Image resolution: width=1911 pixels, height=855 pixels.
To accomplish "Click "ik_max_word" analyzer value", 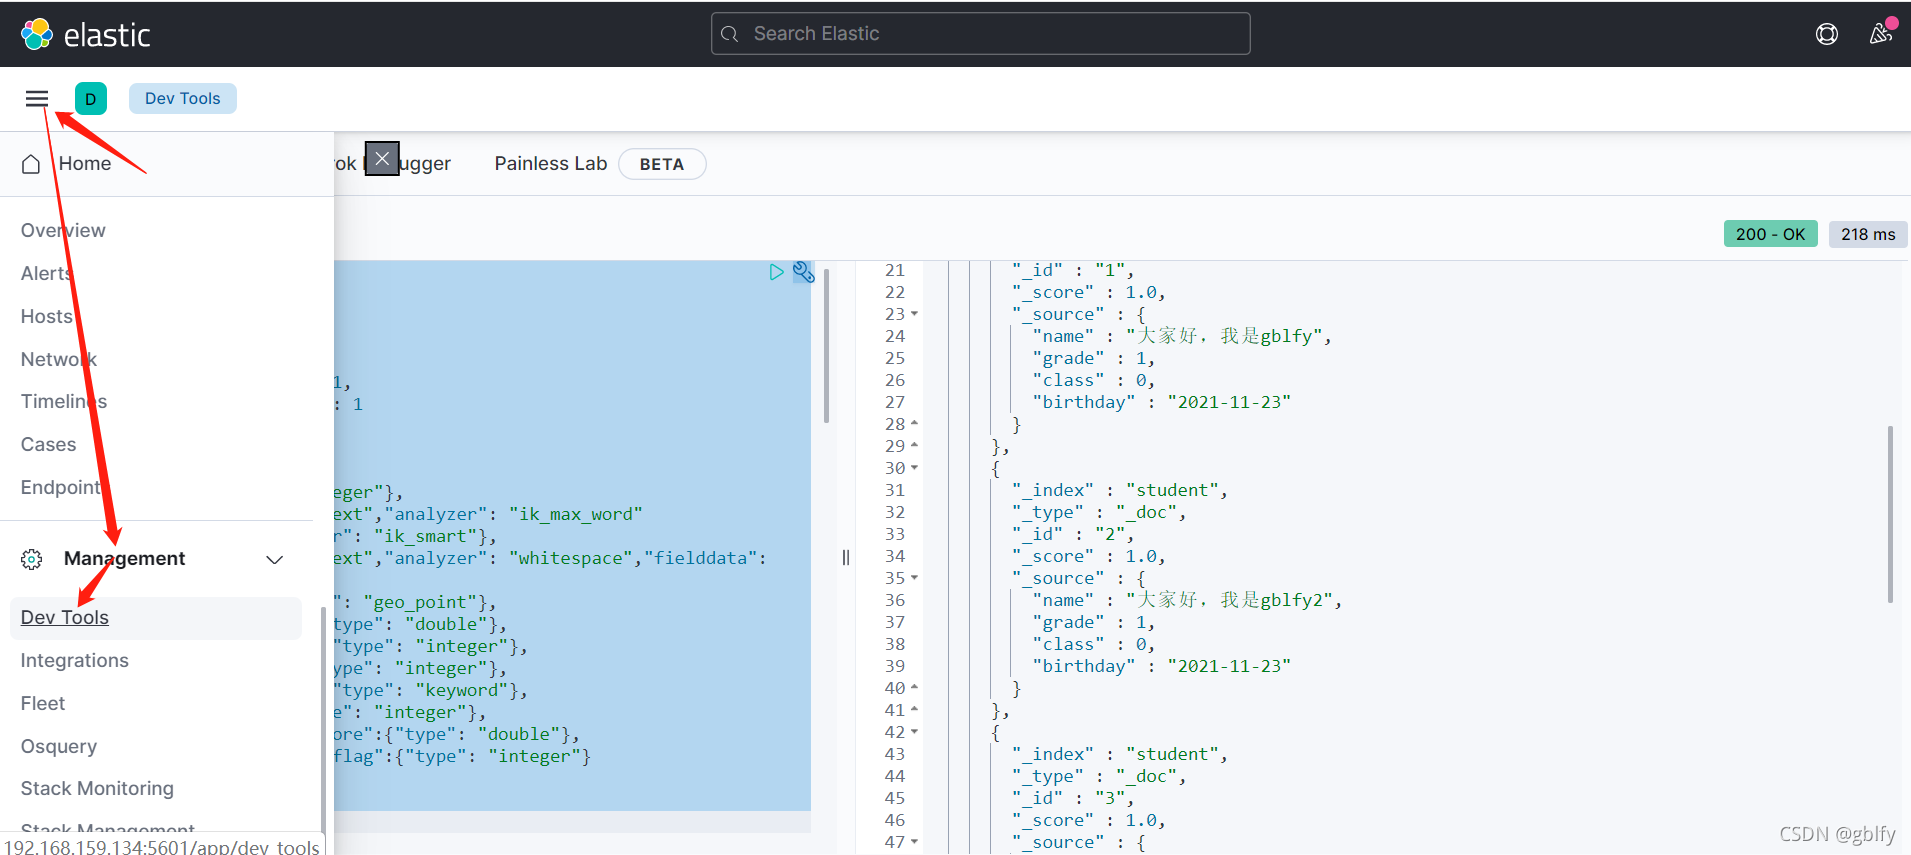I will click(576, 514).
